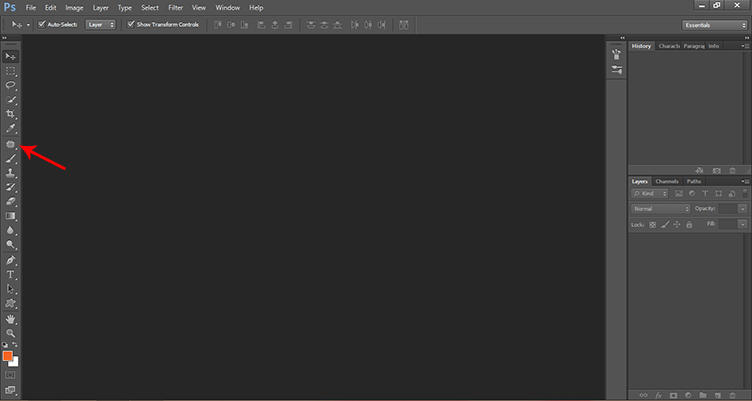Toggle the Auto-Select checkbox
Image resolution: width=752 pixels, height=401 pixels.
[42, 23]
